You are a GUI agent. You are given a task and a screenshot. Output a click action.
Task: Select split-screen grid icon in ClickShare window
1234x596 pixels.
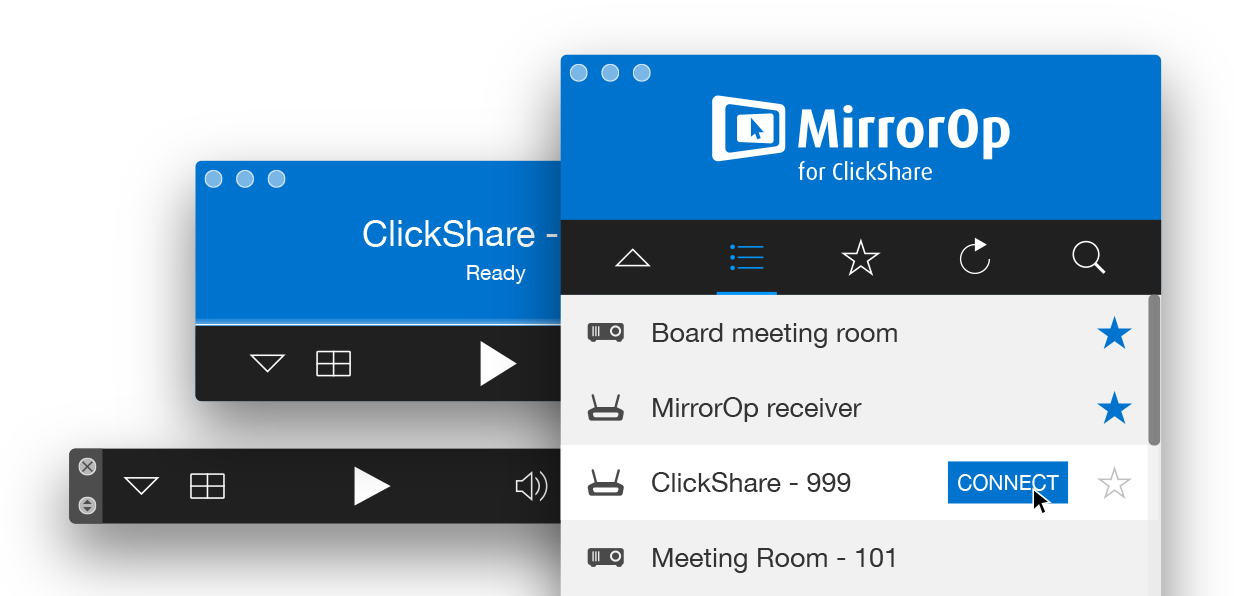pos(333,364)
